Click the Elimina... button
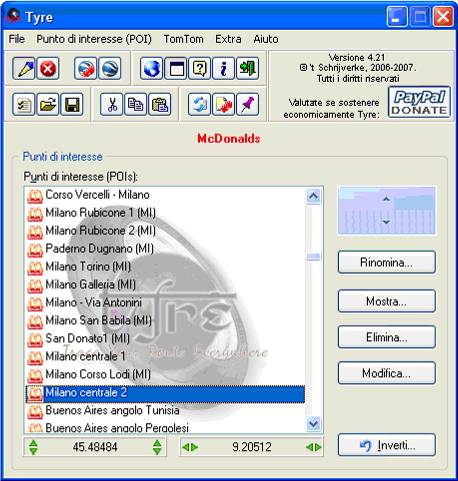The height and width of the screenshot is (481, 458). (386, 337)
